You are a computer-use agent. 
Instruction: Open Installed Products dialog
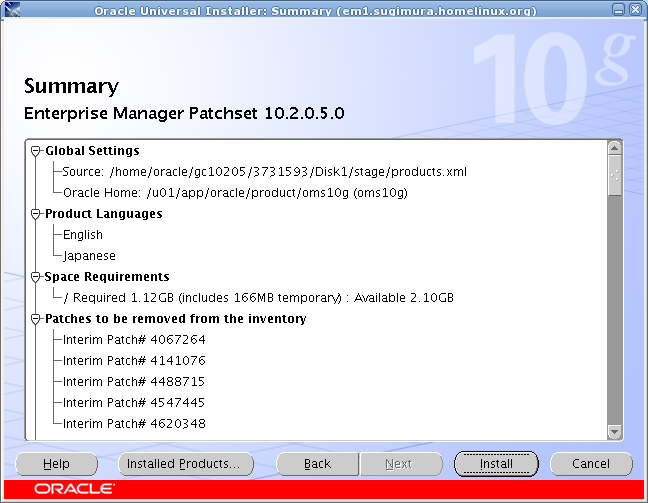pyautogui.click(x=186, y=464)
